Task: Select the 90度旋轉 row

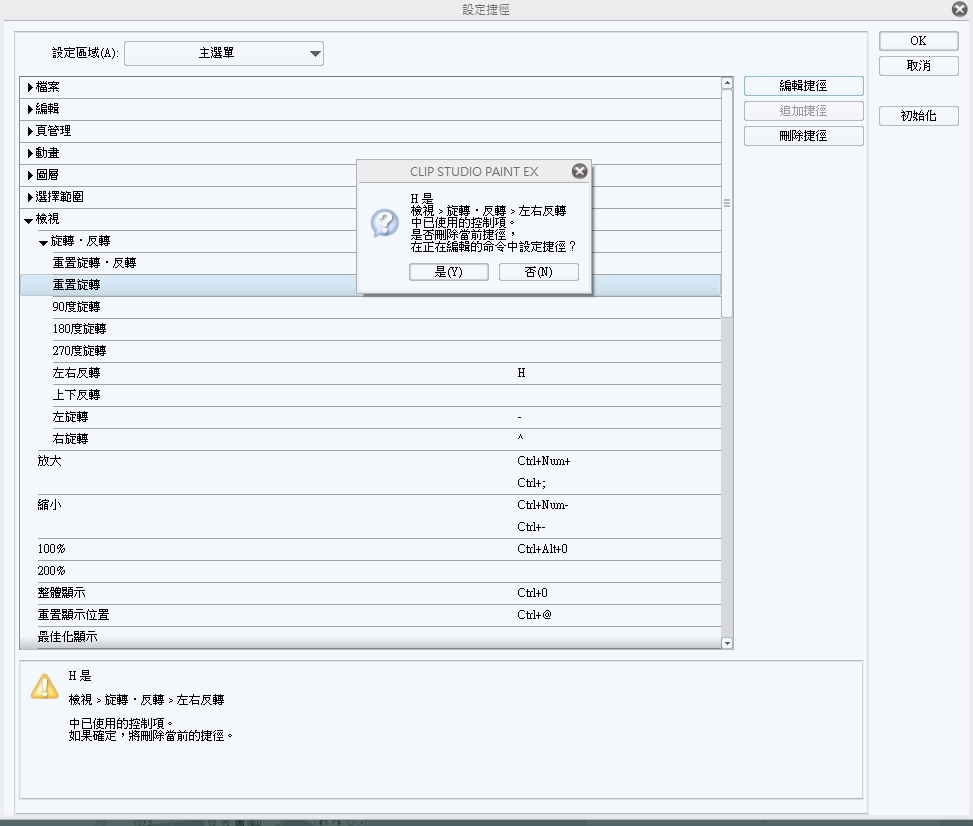Action: click(x=370, y=307)
